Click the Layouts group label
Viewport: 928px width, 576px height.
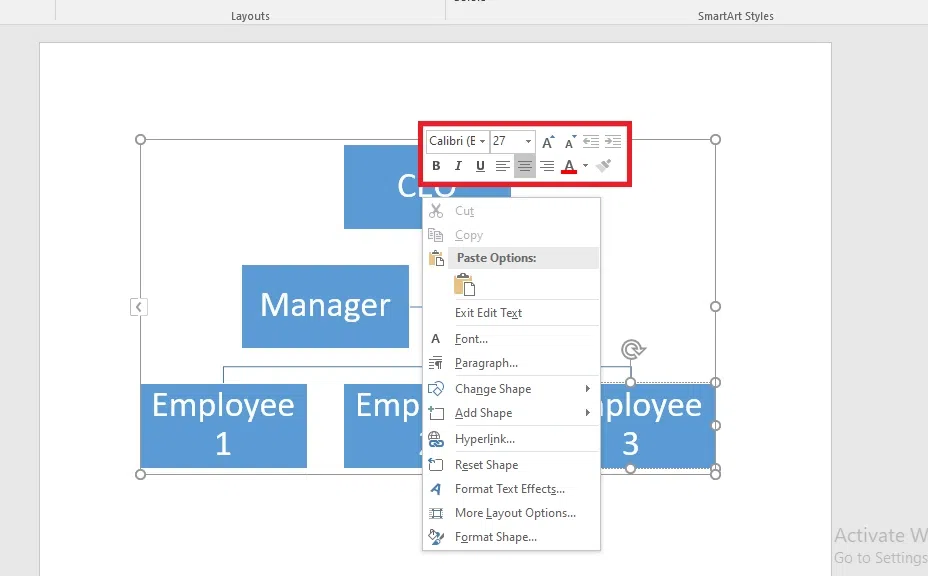coord(250,16)
